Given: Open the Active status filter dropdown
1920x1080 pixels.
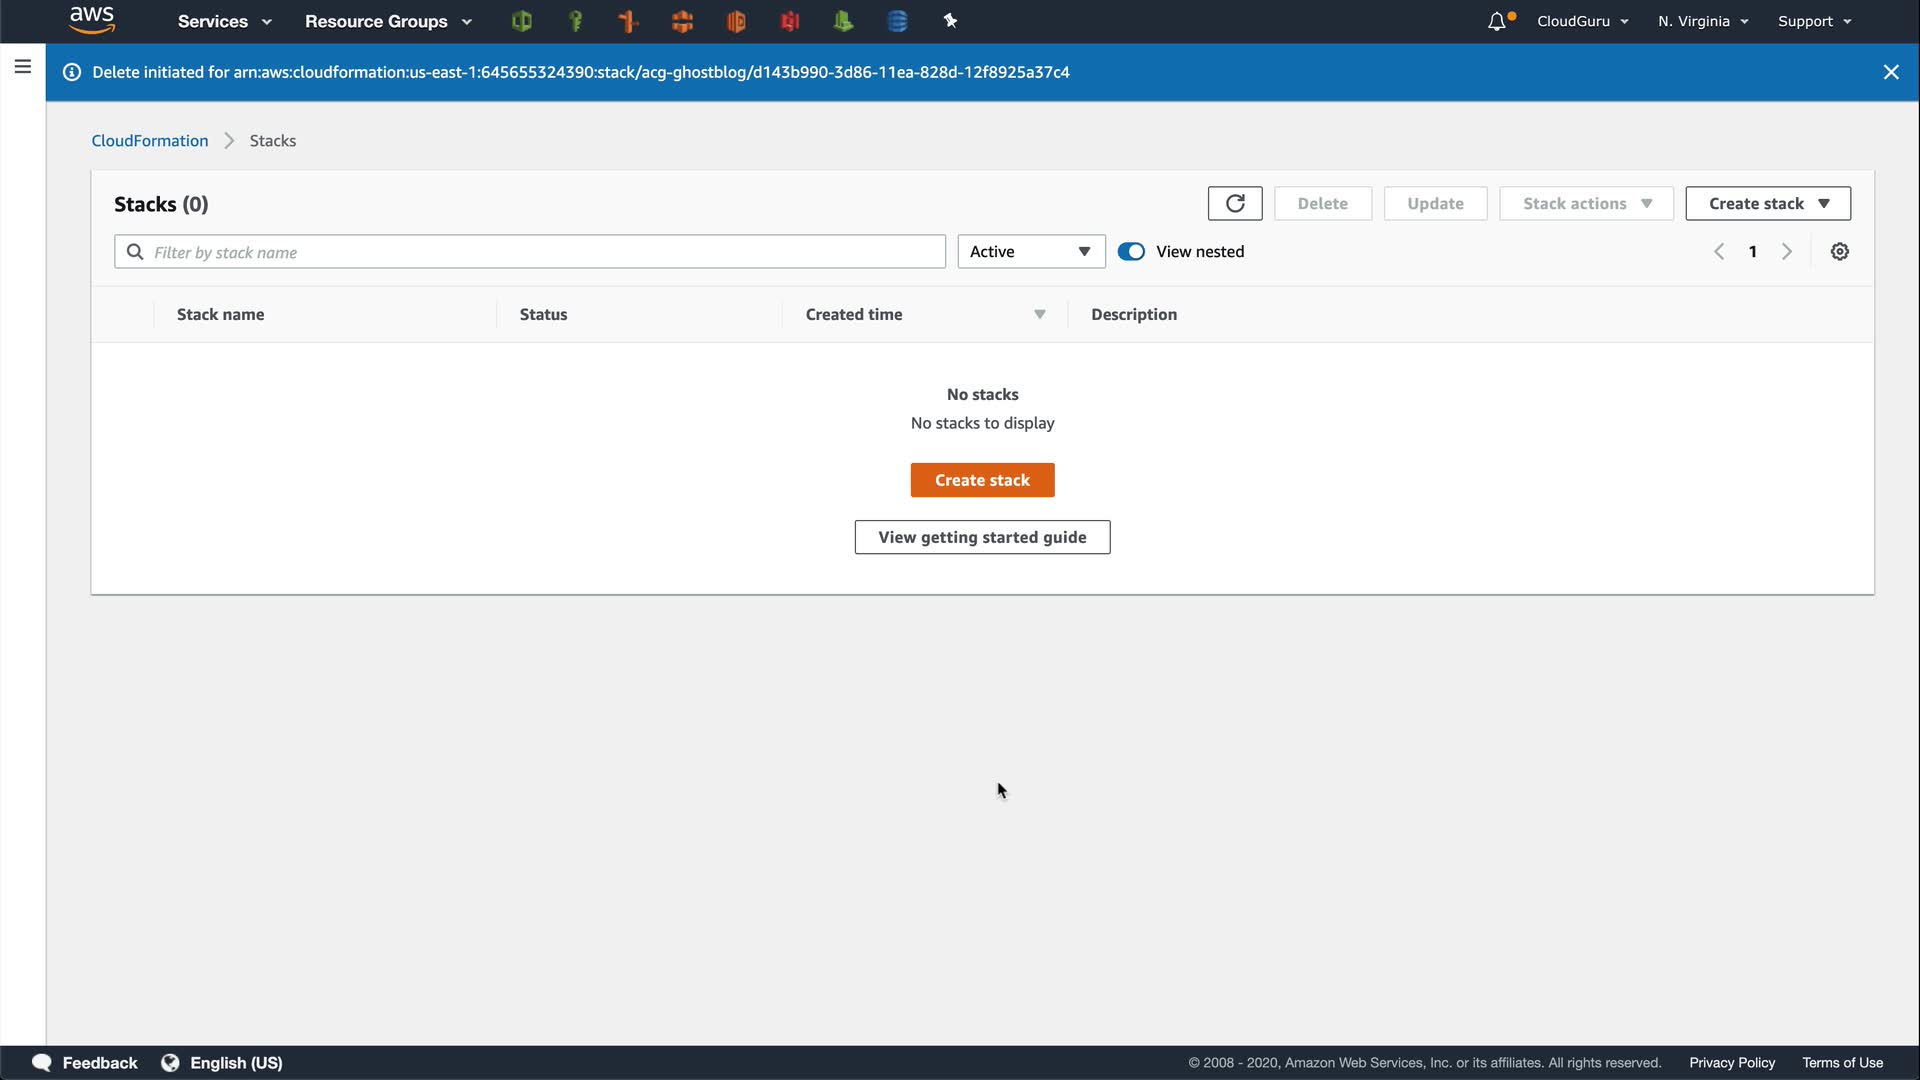Looking at the screenshot, I should [x=1030, y=252].
